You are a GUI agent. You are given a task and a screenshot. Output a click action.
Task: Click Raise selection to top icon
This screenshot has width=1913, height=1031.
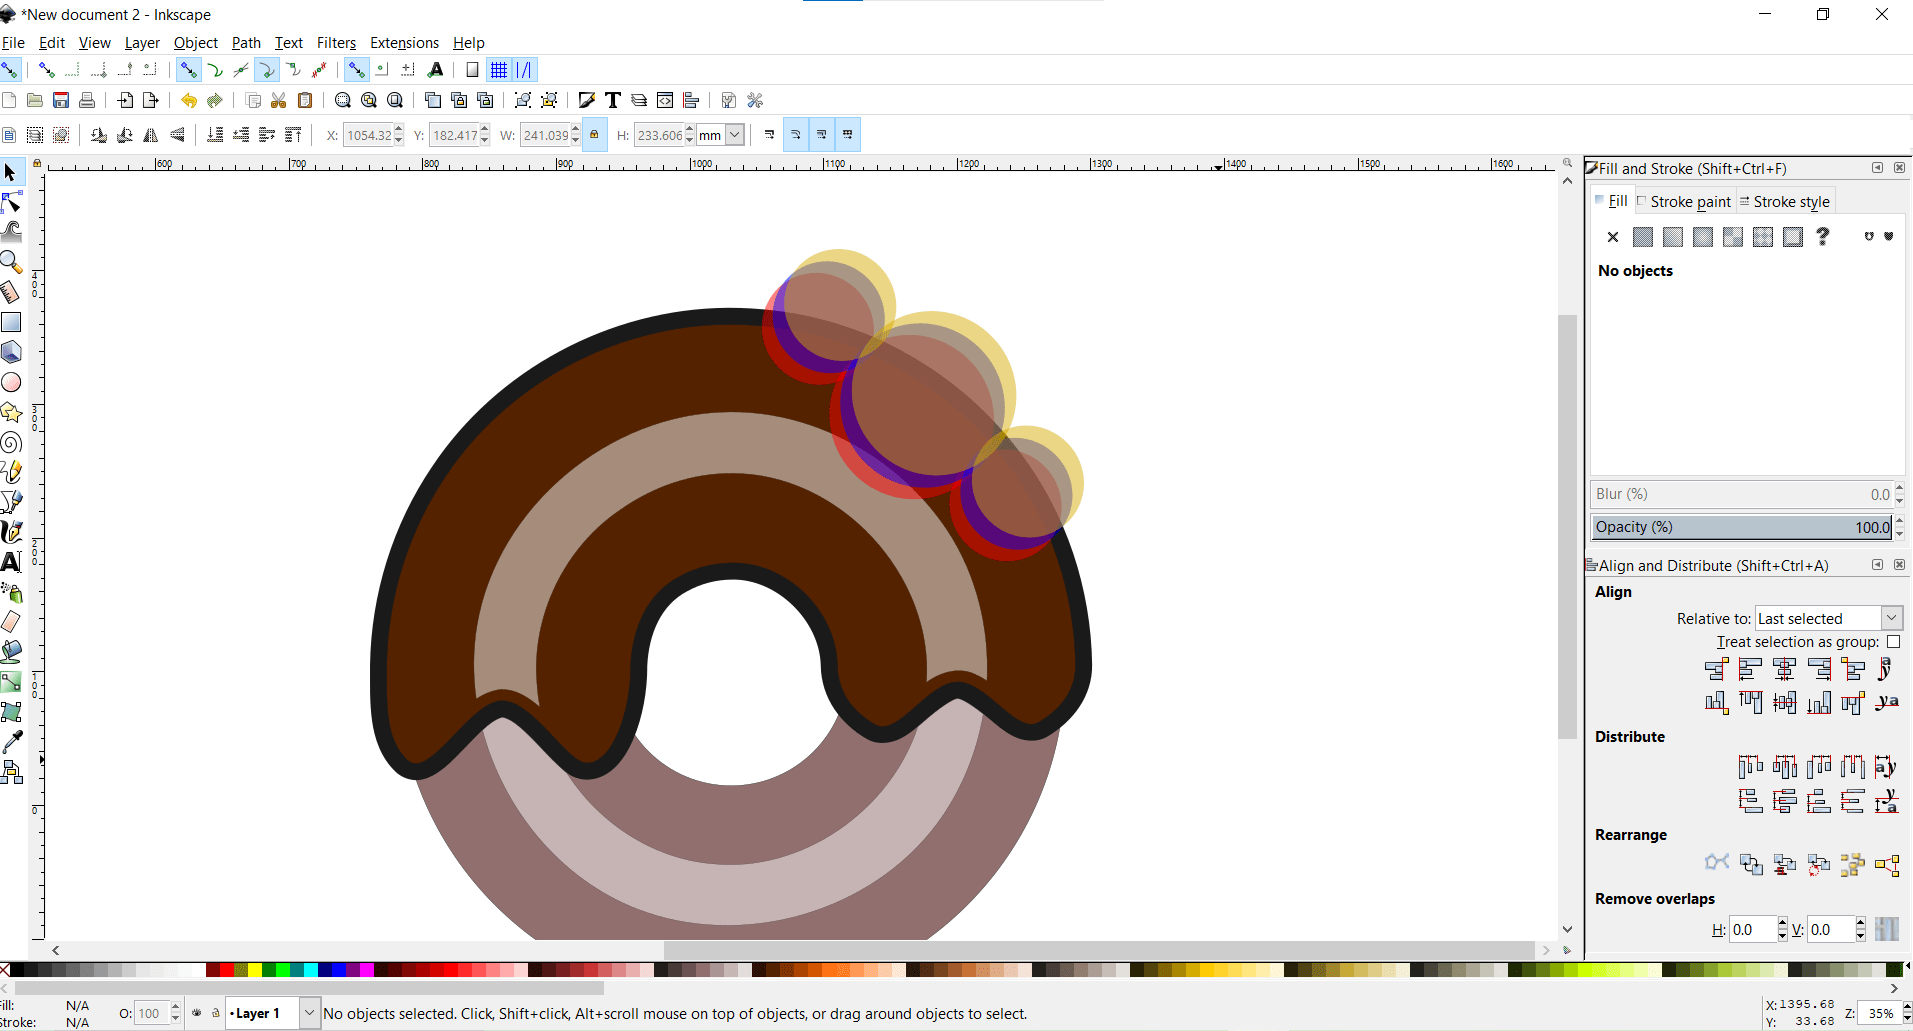[293, 135]
